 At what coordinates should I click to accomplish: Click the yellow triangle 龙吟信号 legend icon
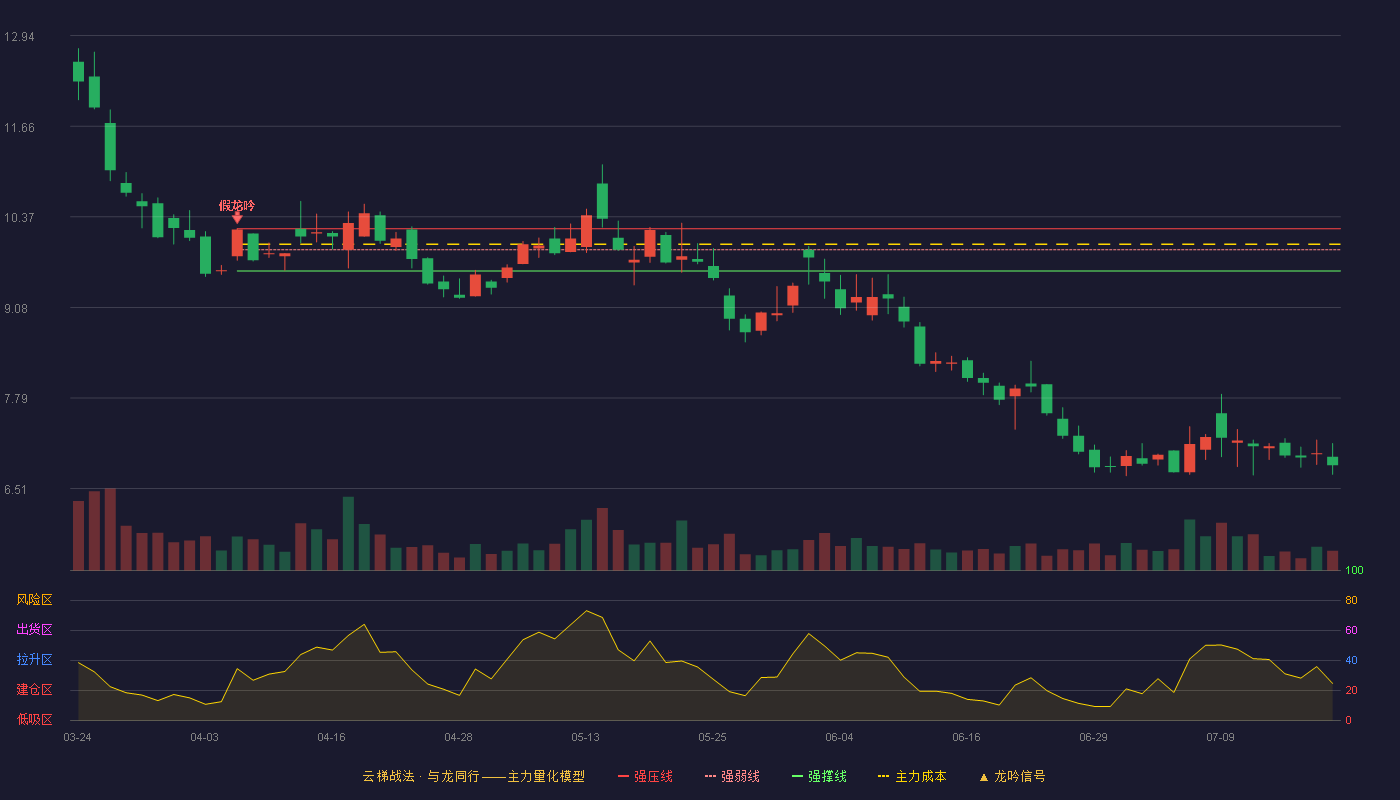point(984,777)
